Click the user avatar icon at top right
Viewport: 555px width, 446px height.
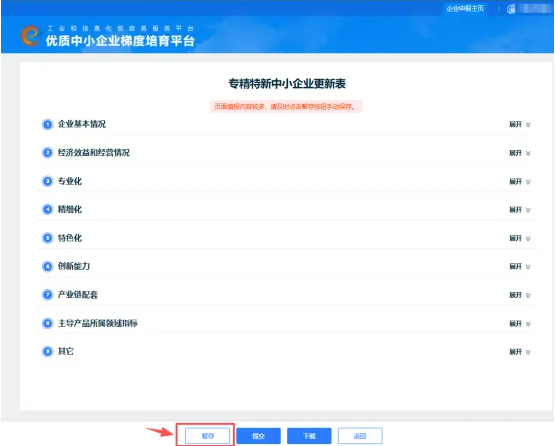(x=511, y=9)
